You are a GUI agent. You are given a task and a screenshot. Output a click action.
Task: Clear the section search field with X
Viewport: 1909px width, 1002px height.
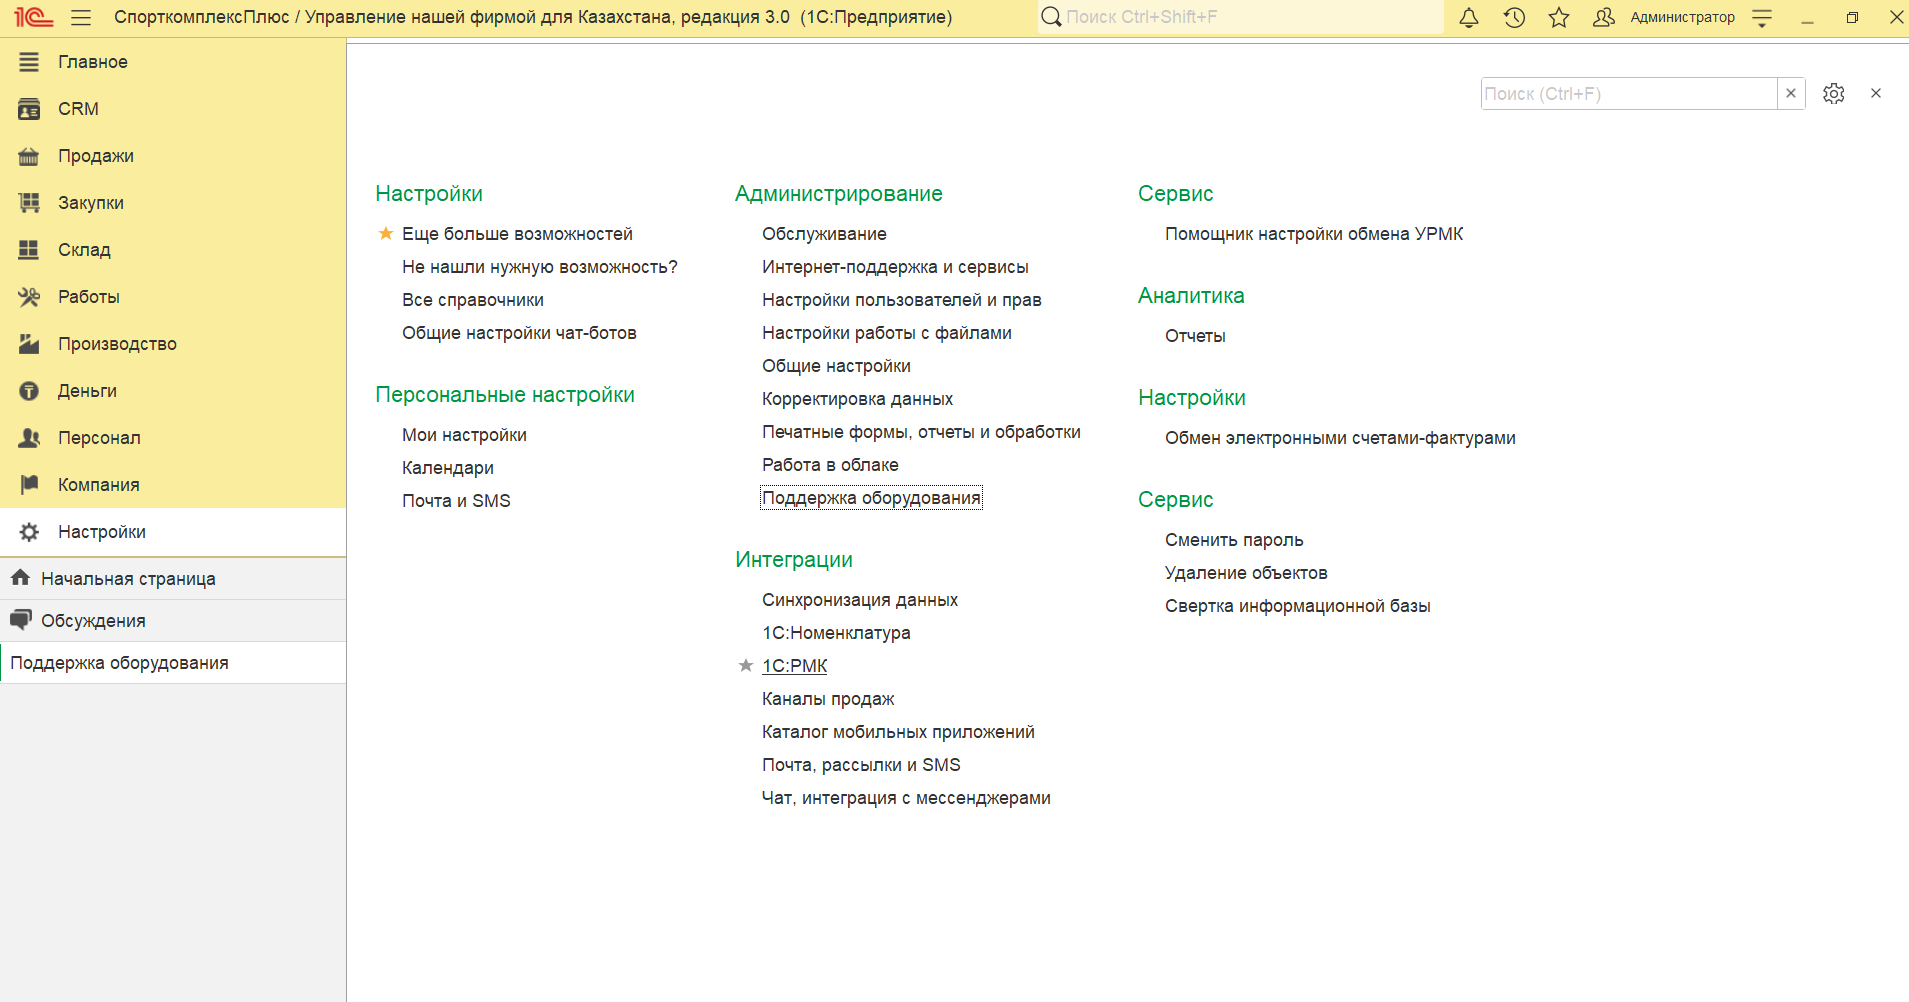click(x=1791, y=93)
